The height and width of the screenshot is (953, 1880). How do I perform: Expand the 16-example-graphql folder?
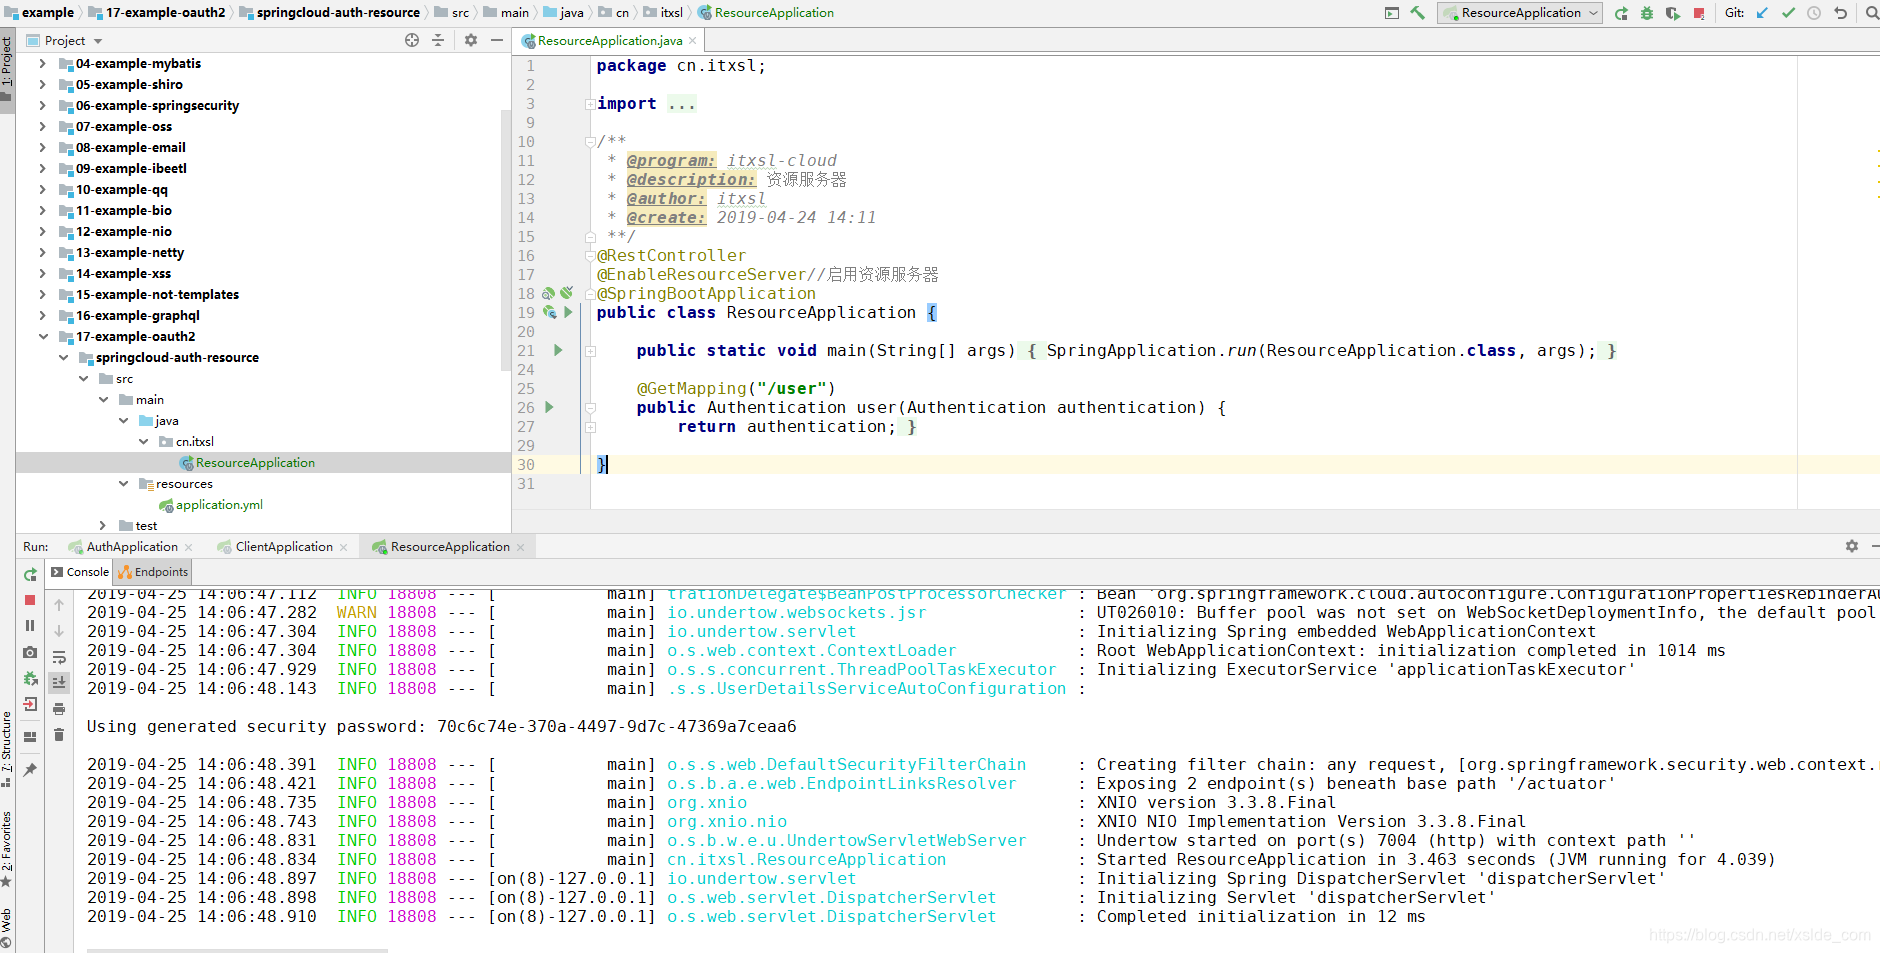point(42,315)
